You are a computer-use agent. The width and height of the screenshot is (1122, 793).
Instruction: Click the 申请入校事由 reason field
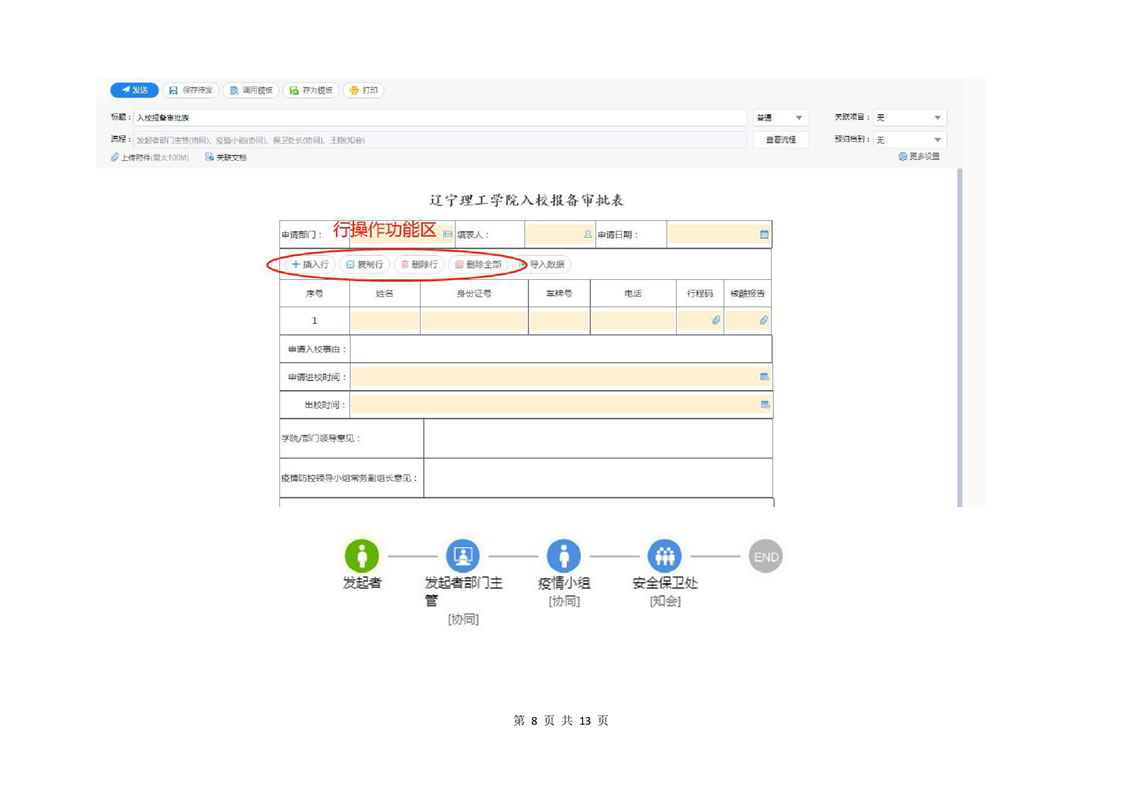[x=561, y=349]
